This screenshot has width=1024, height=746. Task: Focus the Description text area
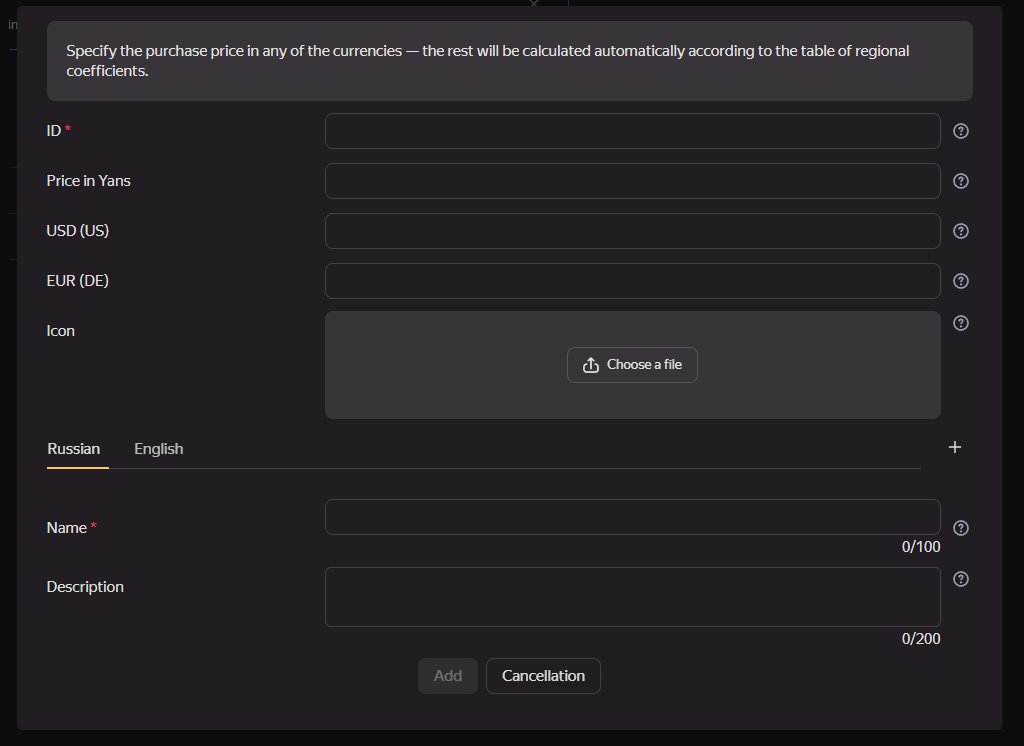[633, 597]
